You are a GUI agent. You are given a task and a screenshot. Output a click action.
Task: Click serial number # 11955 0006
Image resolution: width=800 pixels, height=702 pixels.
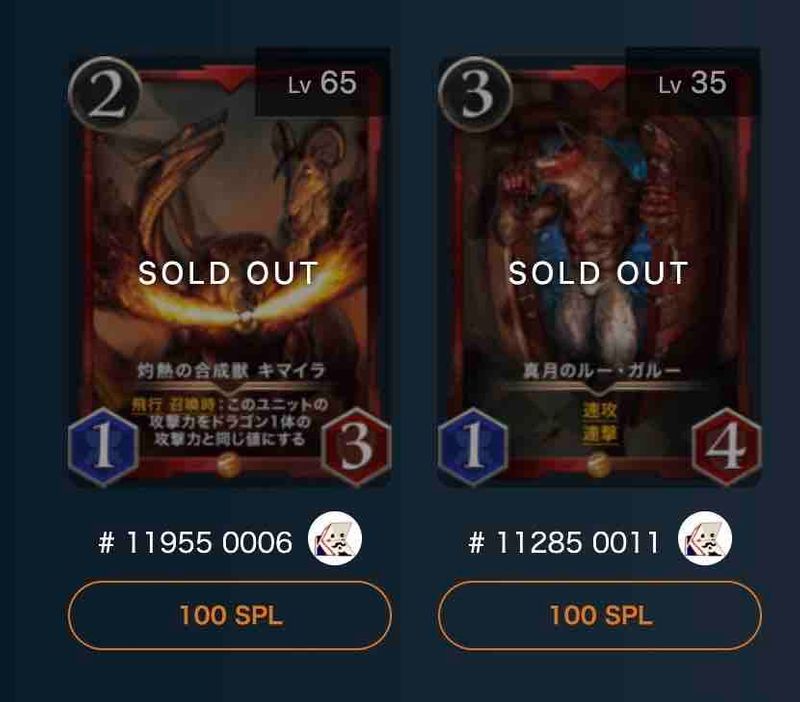[195, 542]
